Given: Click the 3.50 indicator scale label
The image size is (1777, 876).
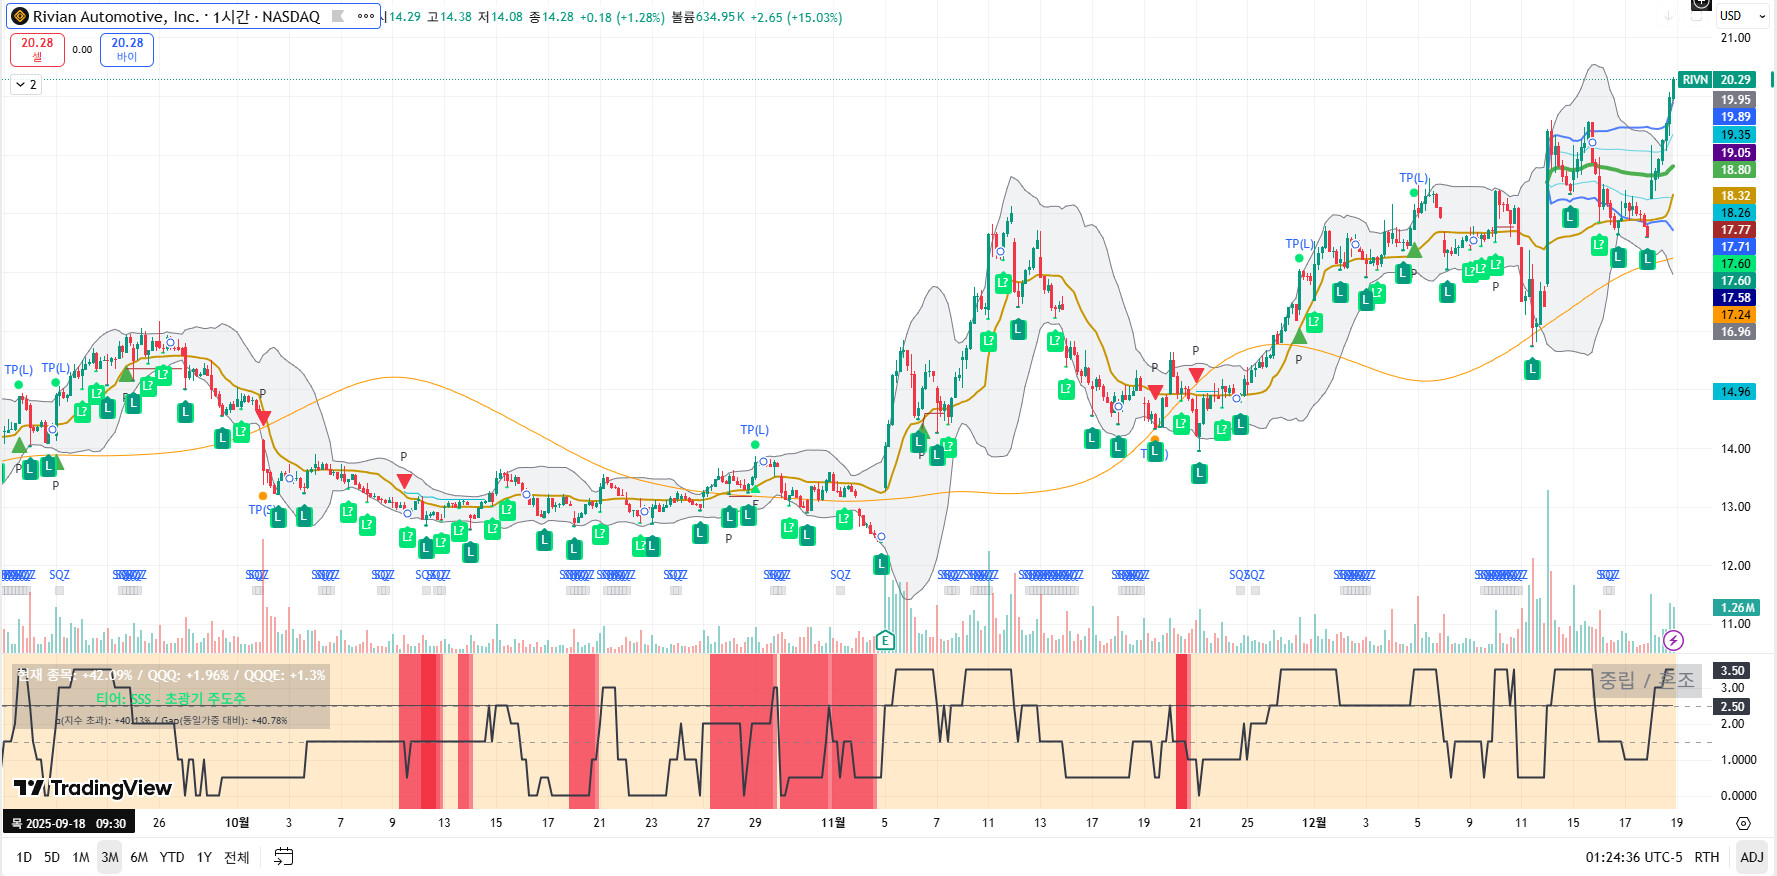Looking at the screenshot, I should pos(1732,671).
